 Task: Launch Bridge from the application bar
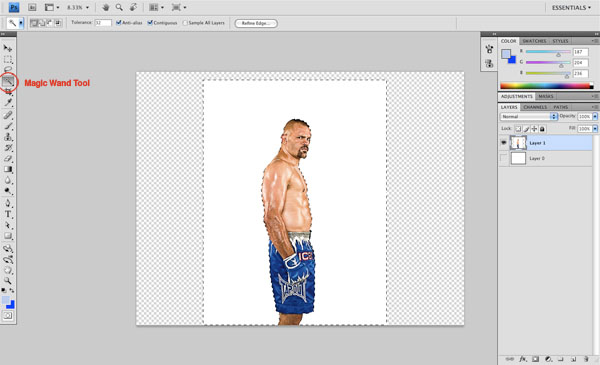point(32,7)
